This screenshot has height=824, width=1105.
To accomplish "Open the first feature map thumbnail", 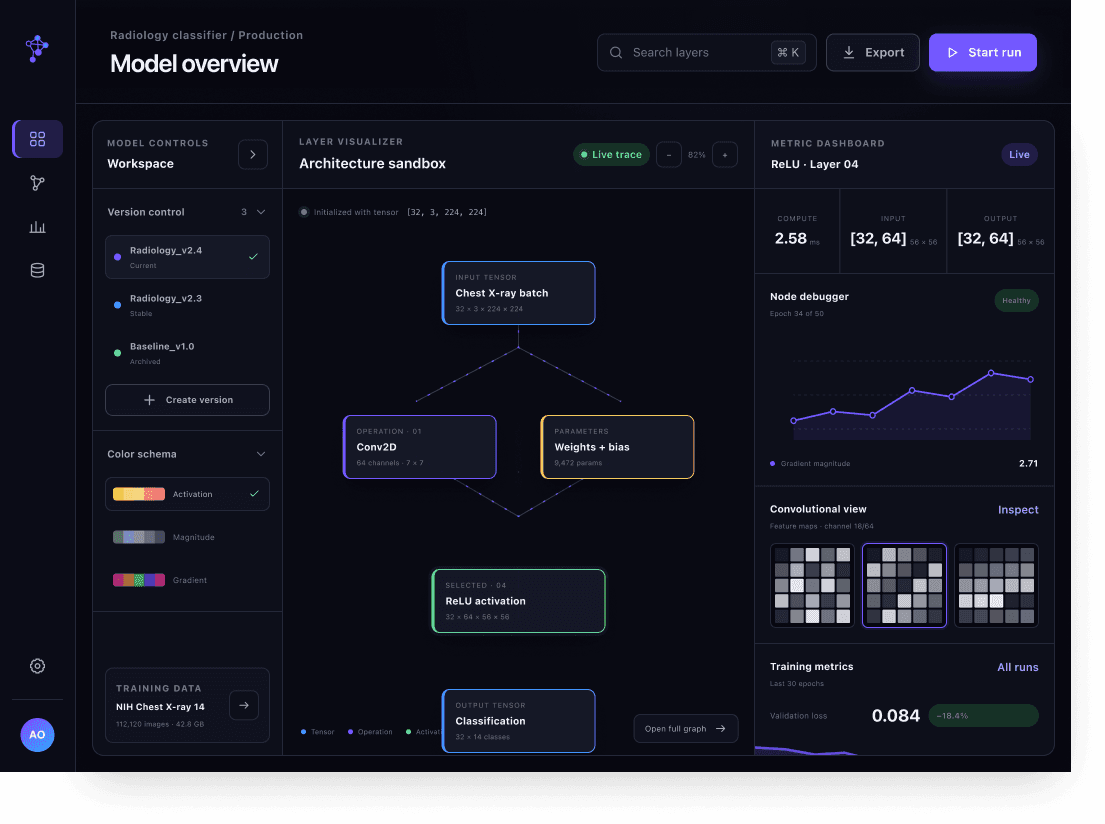I will pos(812,585).
